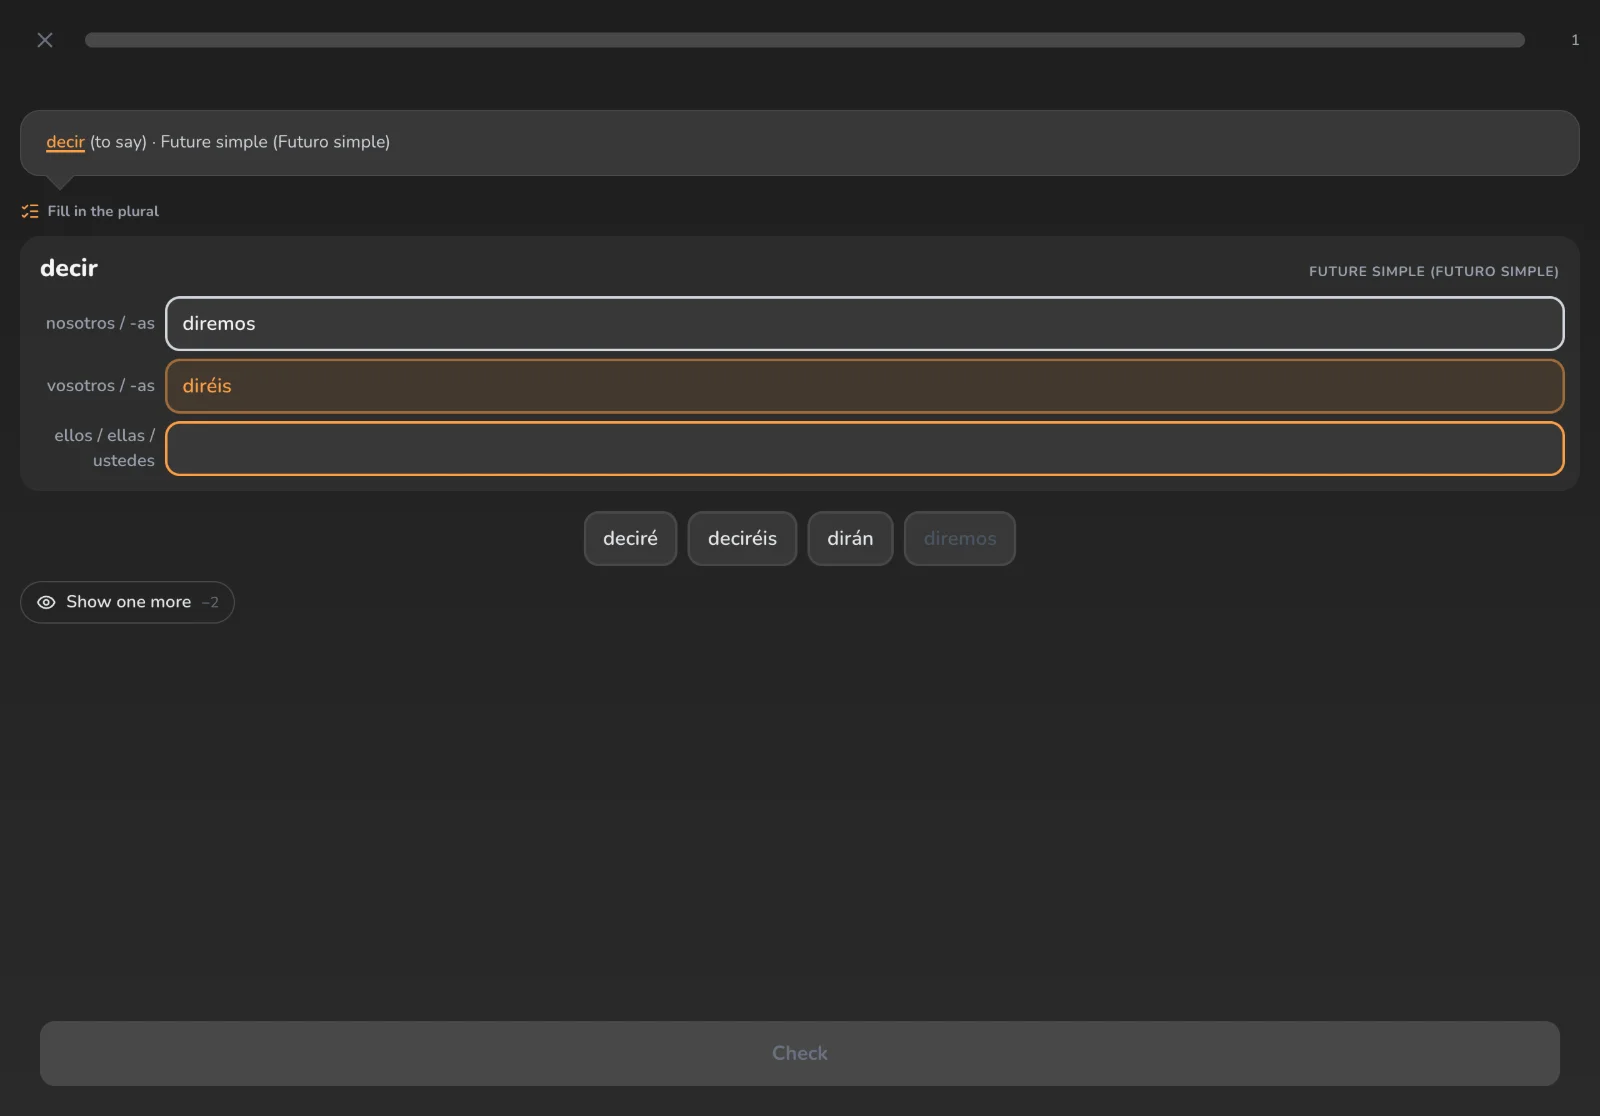Click the 'Fill in the plural' instruction text
The height and width of the screenshot is (1116, 1600).
pos(103,211)
